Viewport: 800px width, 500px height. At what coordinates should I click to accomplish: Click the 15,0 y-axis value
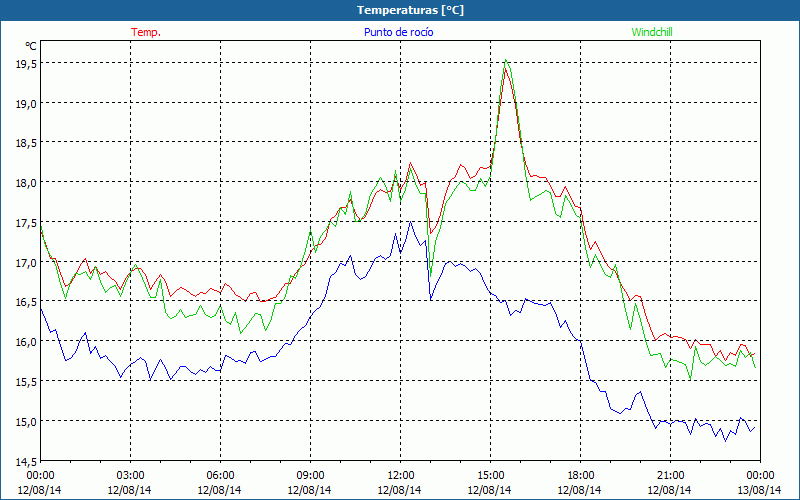[x=26, y=421]
